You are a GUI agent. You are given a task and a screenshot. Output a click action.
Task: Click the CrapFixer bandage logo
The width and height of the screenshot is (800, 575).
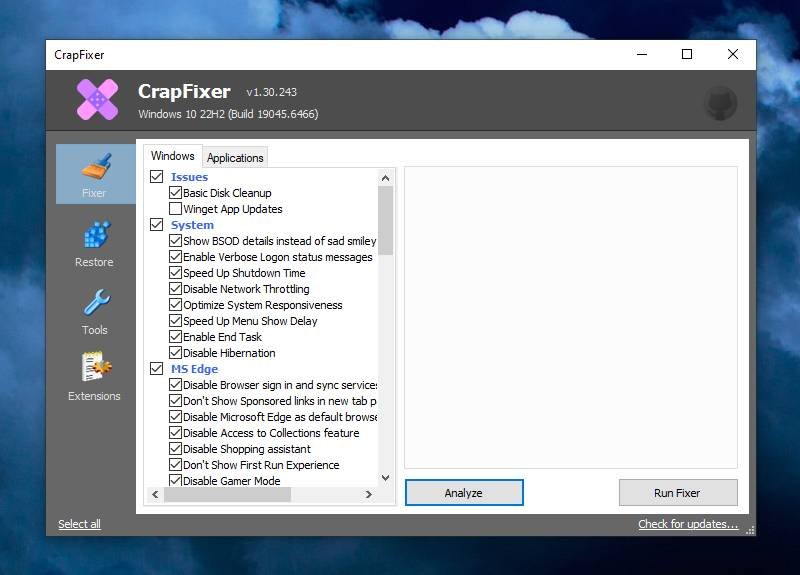[x=97, y=99]
